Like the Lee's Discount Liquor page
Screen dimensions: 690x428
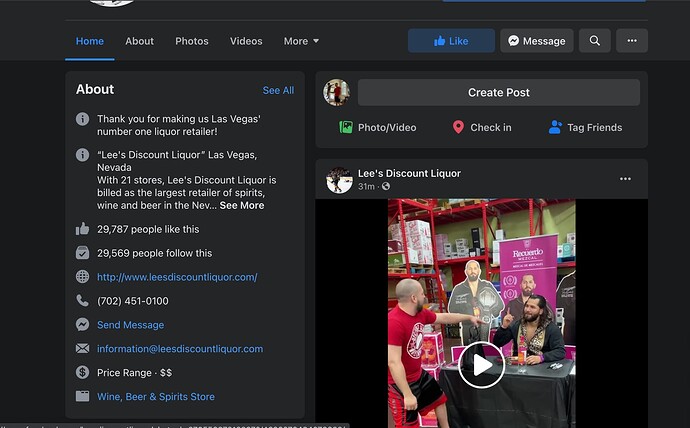[x=451, y=41]
